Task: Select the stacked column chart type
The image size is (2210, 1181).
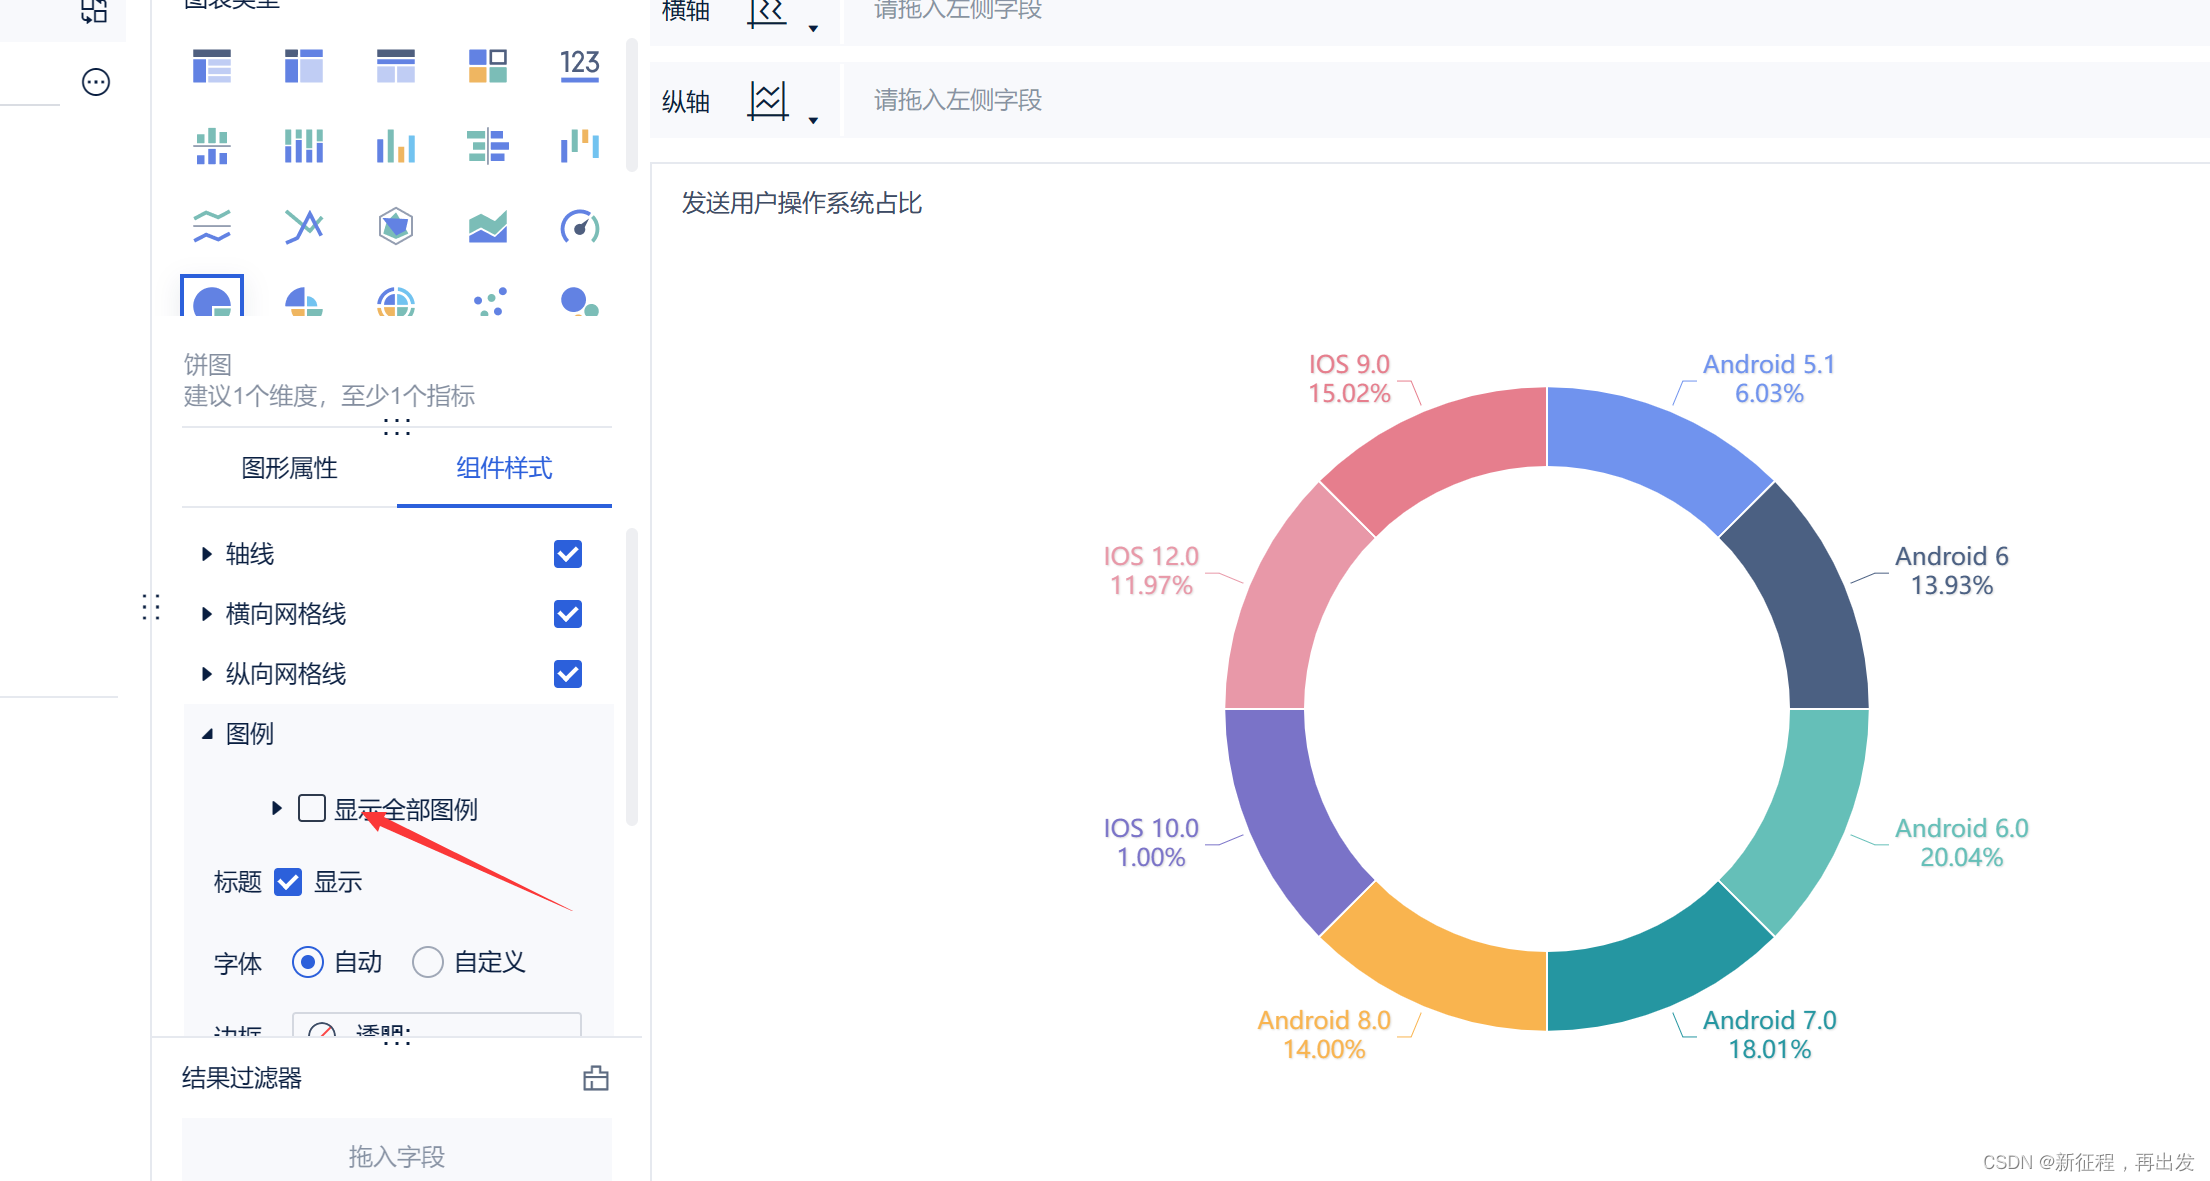Action: point(304,146)
